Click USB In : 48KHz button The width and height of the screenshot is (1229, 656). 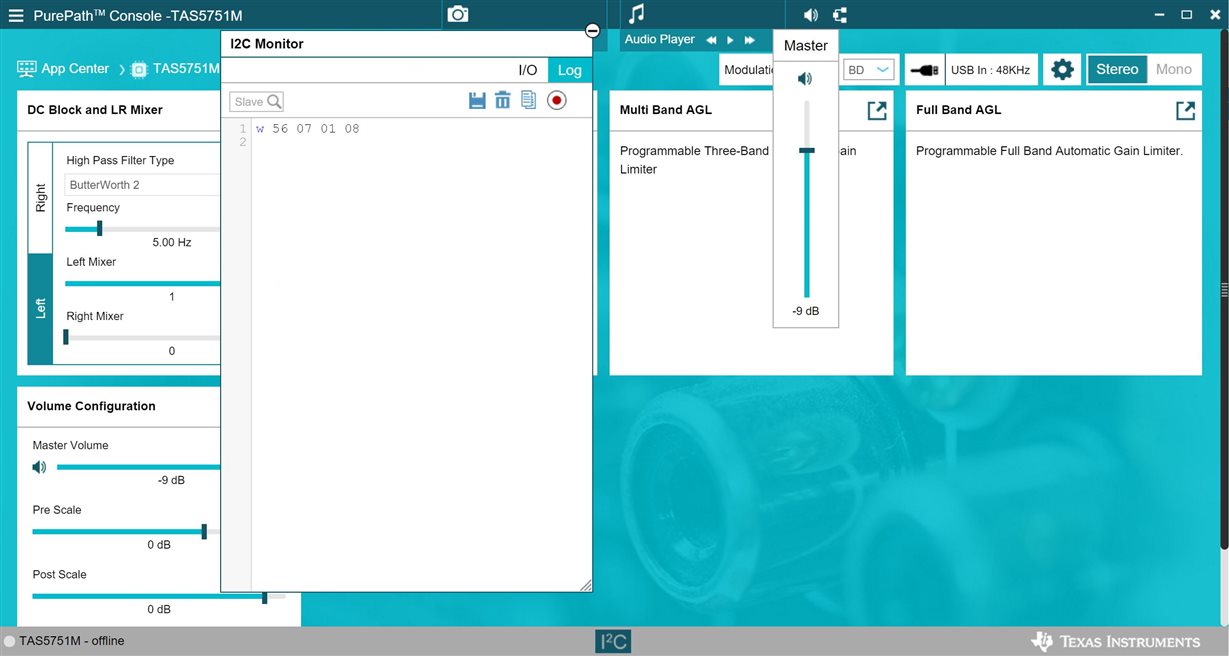coord(990,70)
